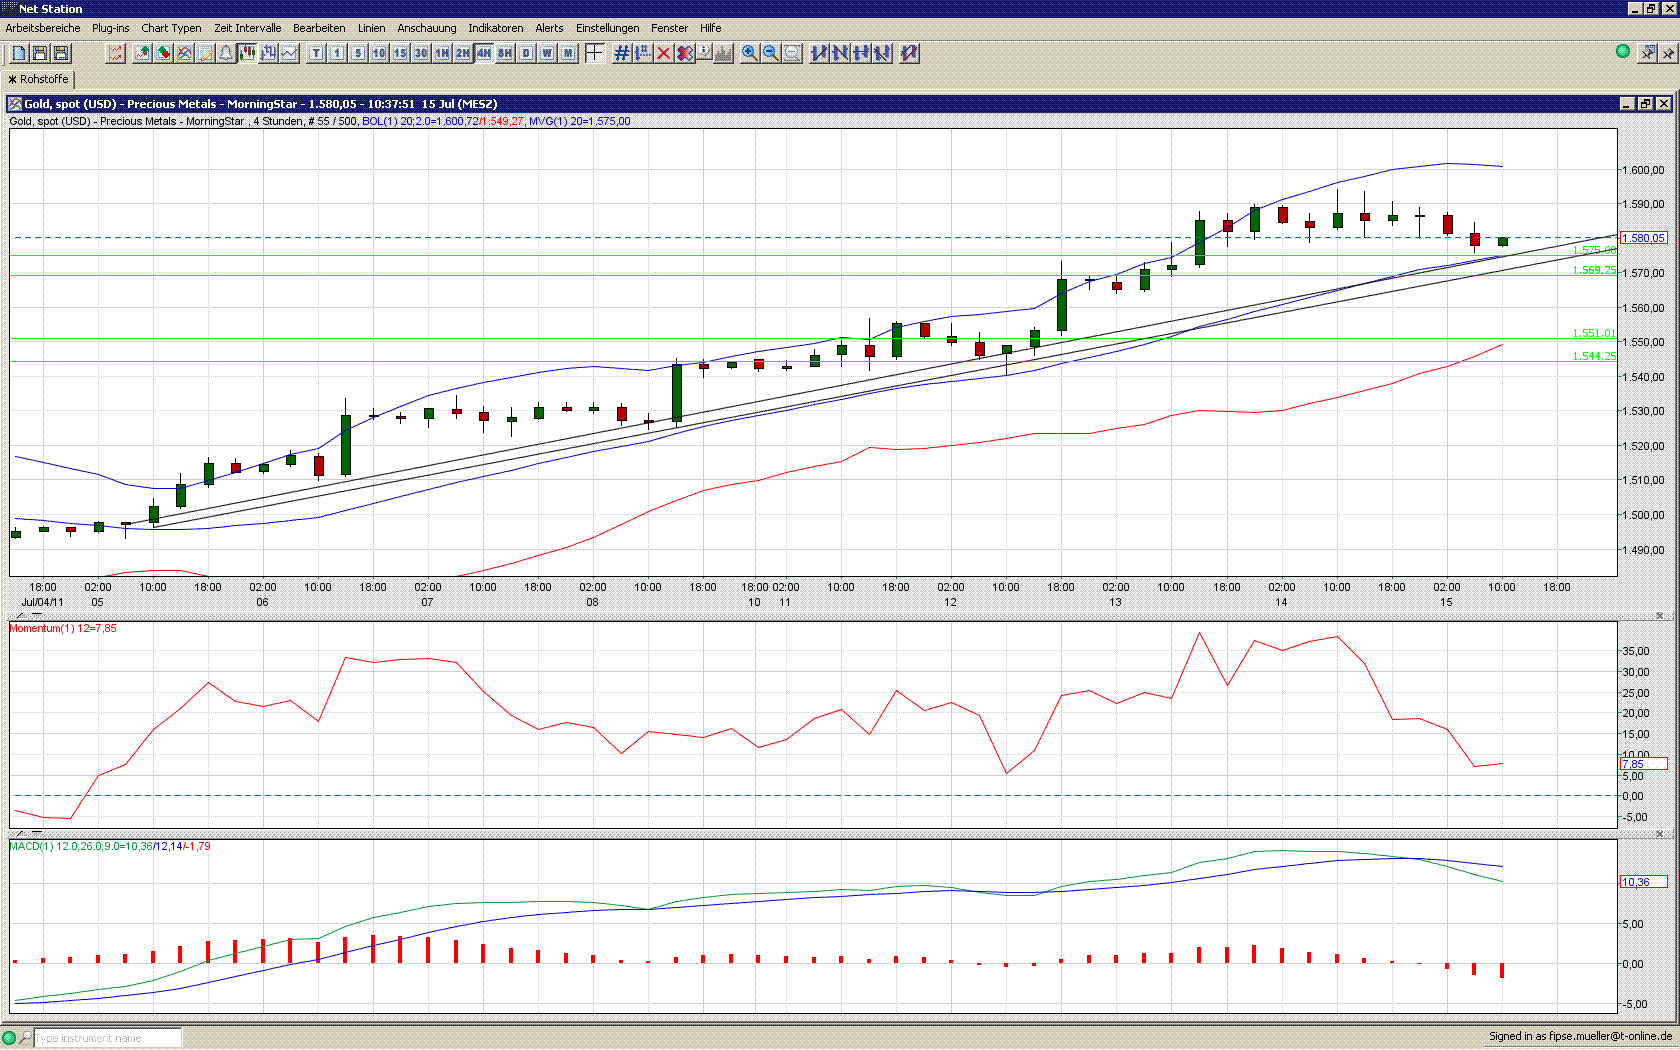The width and height of the screenshot is (1680, 1050).
Task: Click the grayed-out zoom reset magnifier
Action: point(792,53)
